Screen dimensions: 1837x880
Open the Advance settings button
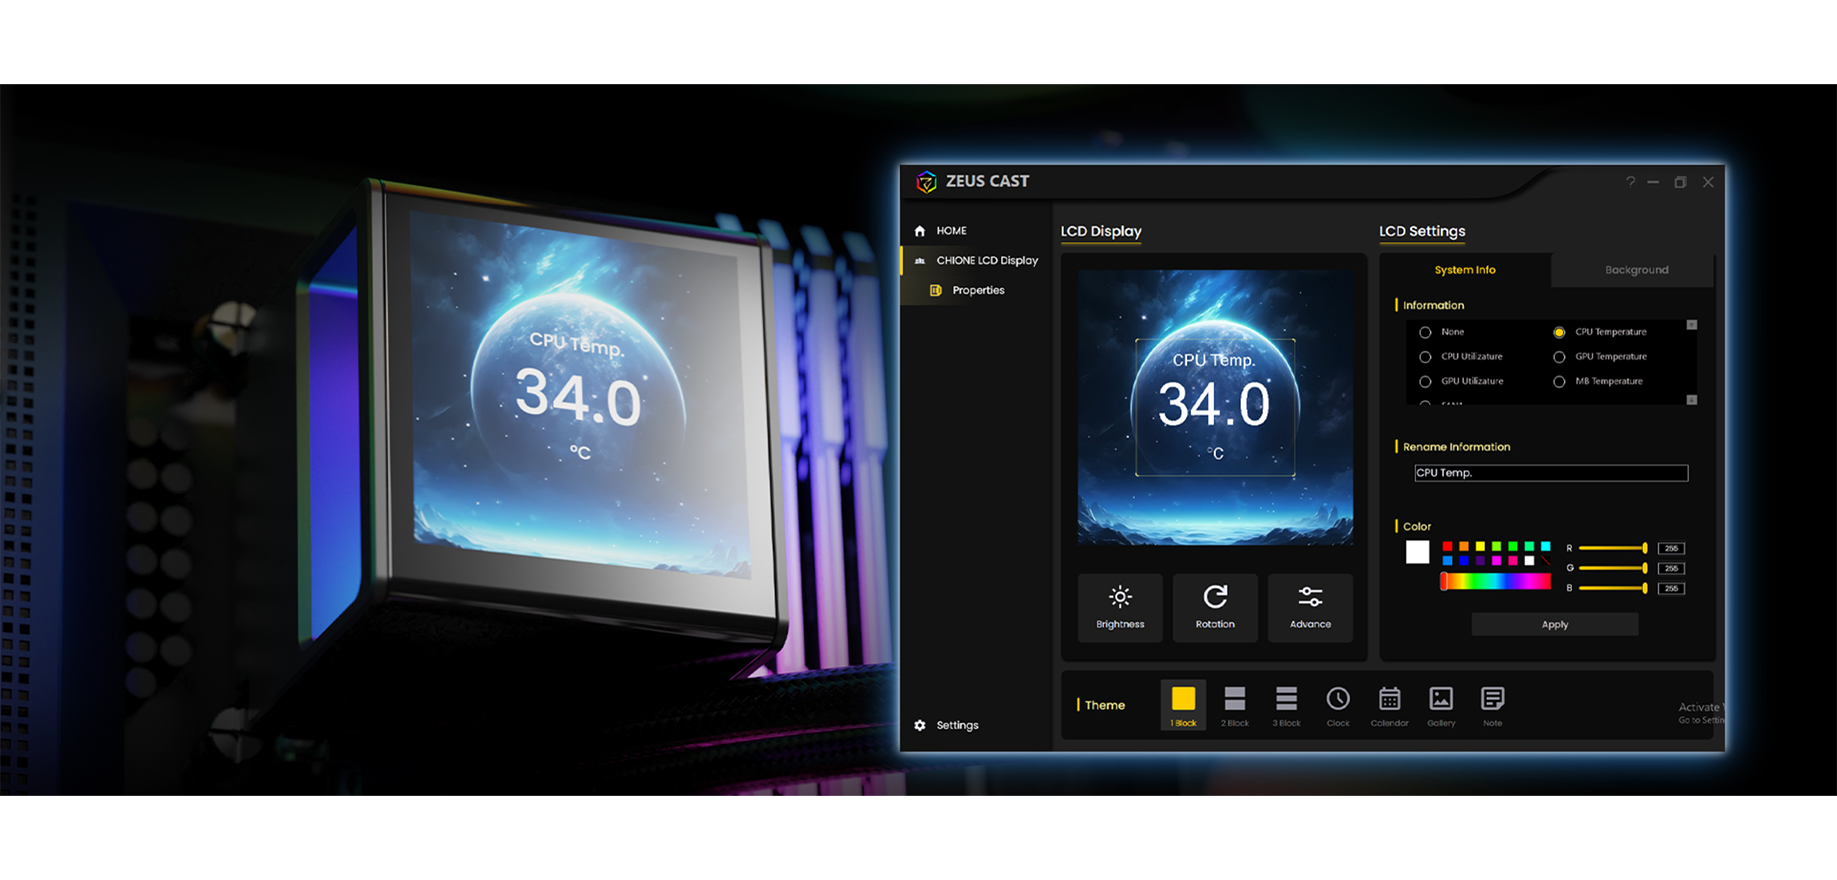(1310, 607)
